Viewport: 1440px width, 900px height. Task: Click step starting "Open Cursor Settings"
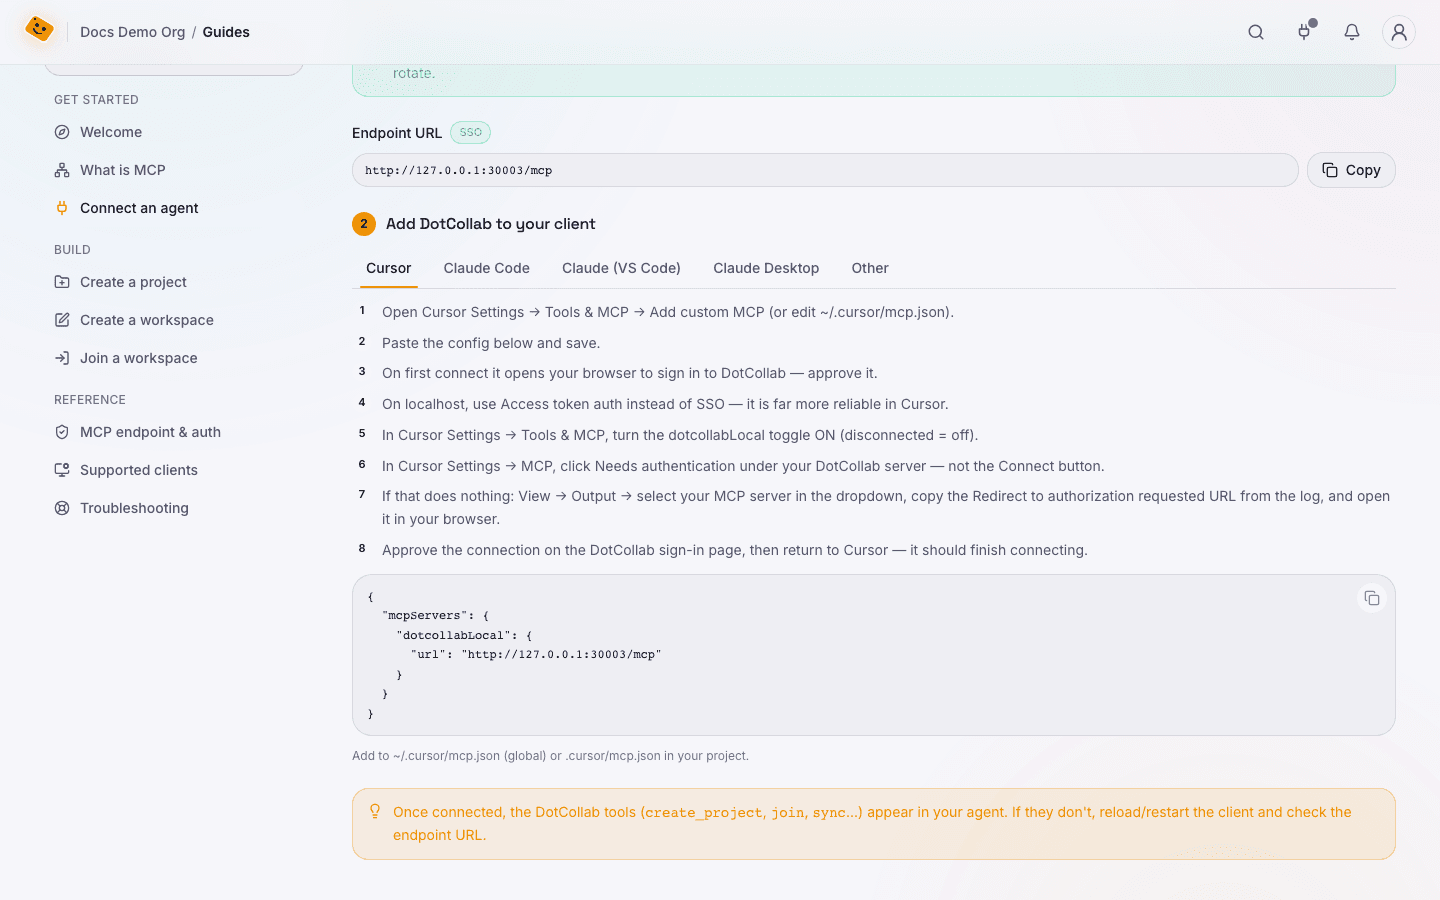pos(668,312)
